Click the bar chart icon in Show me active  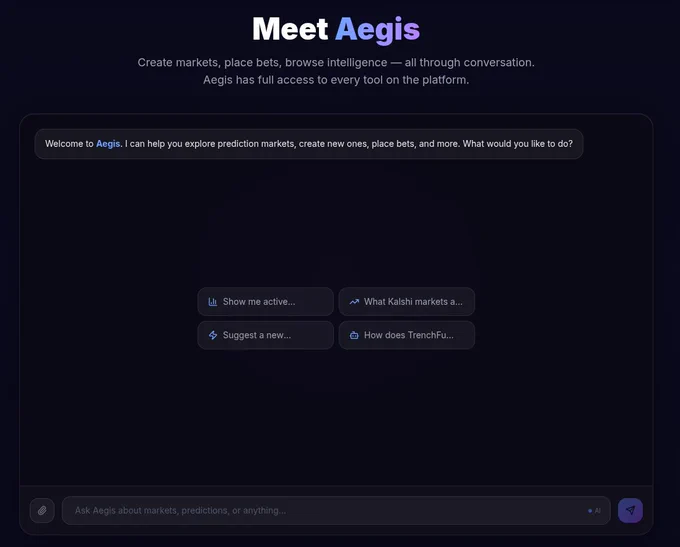tap(212, 301)
